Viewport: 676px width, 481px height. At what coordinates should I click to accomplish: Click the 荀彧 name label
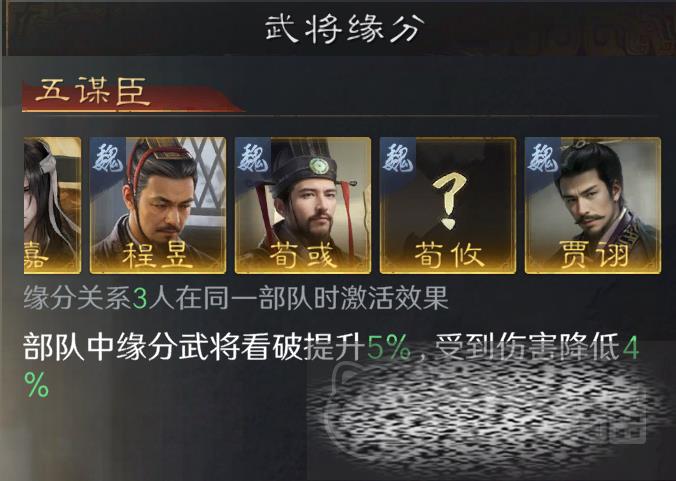(303, 256)
